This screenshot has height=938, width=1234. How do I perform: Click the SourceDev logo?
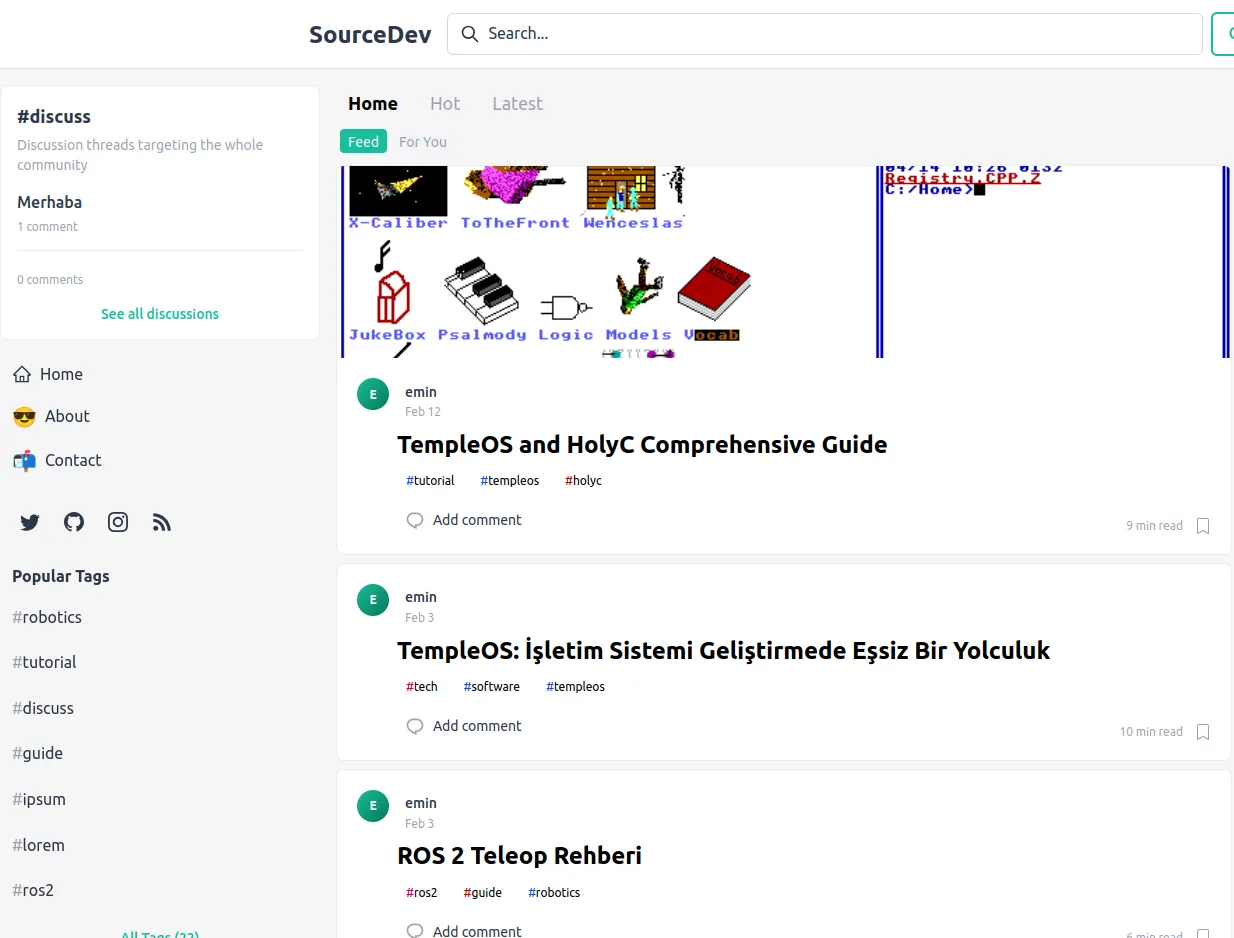coord(370,33)
